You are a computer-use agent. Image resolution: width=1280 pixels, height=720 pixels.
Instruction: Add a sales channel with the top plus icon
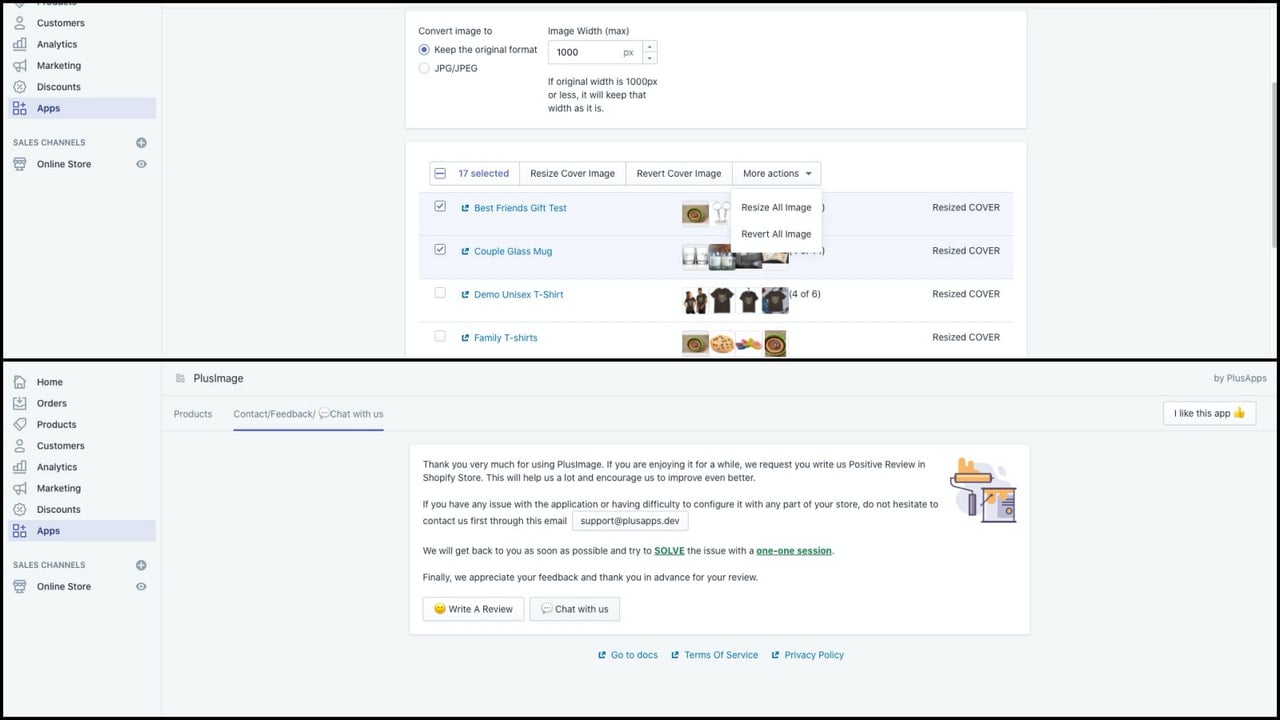point(141,143)
